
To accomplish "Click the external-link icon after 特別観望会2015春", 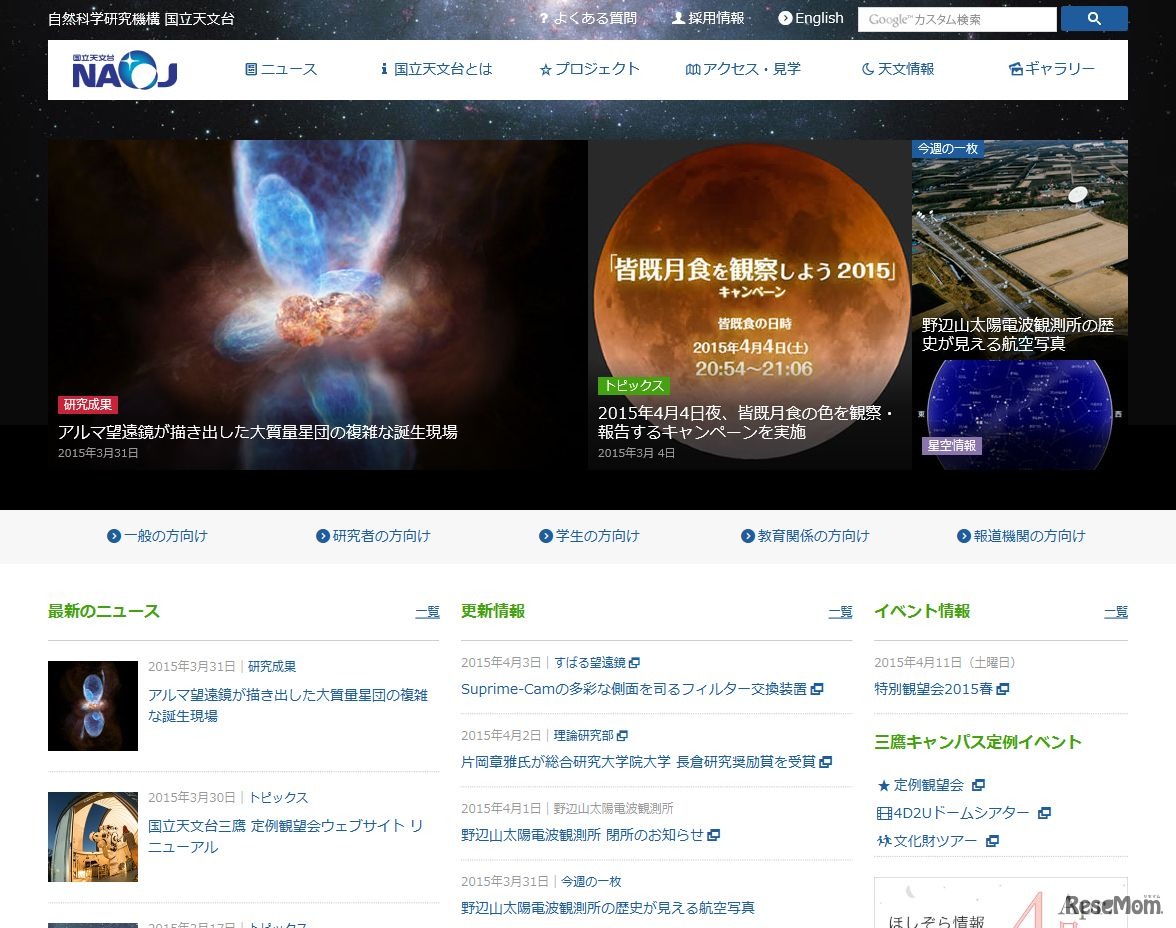I will coord(1003,689).
